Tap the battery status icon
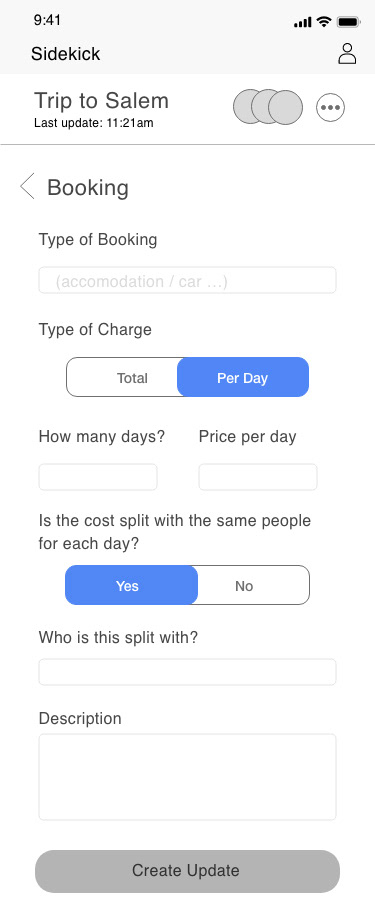The height and width of the screenshot is (922, 375). point(349,22)
